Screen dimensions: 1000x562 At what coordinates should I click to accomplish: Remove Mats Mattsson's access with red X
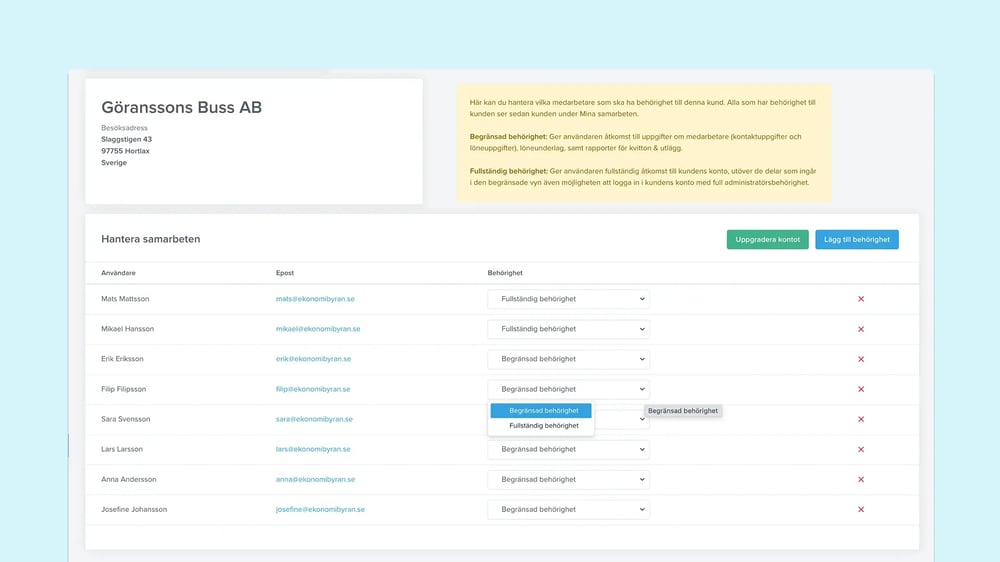pyautogui.click(x=861, y=299)
